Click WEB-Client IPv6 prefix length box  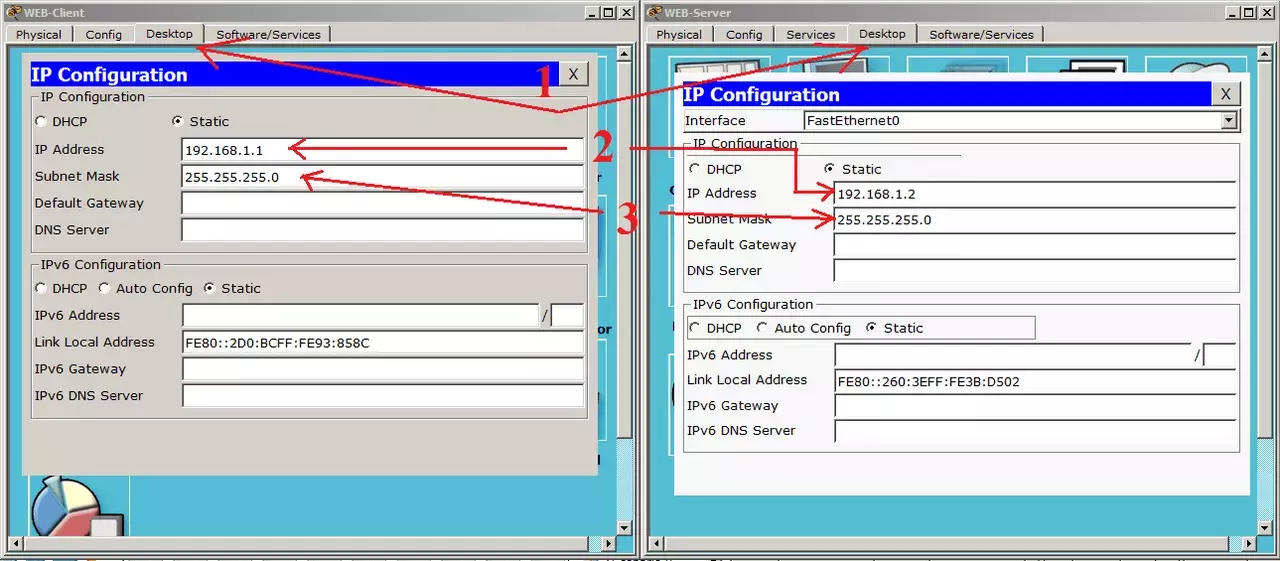(x=568, y=316)
